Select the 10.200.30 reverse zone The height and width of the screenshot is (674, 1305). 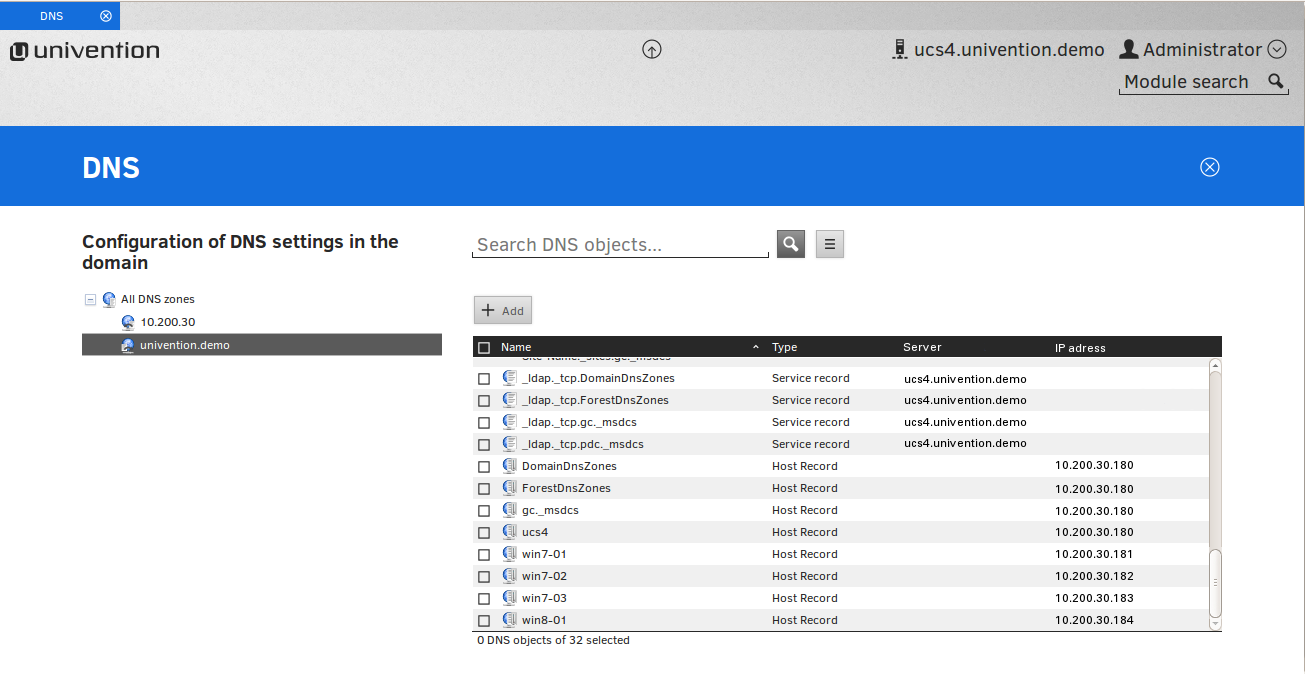click(x=167, y=322)
